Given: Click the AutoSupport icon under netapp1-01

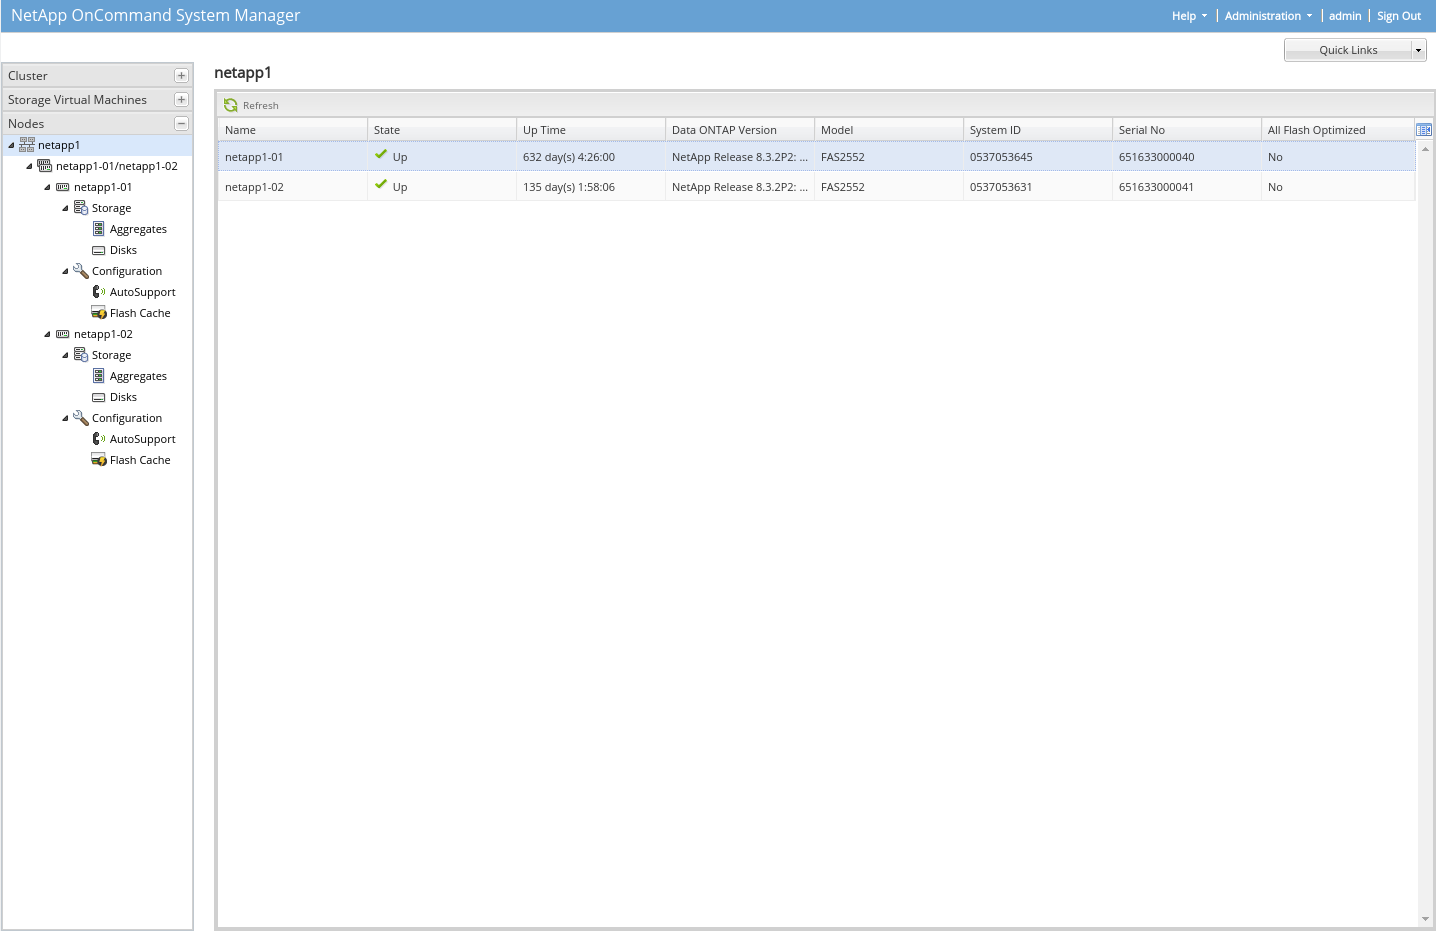Looking at the screenshot, I should point(99,292).
